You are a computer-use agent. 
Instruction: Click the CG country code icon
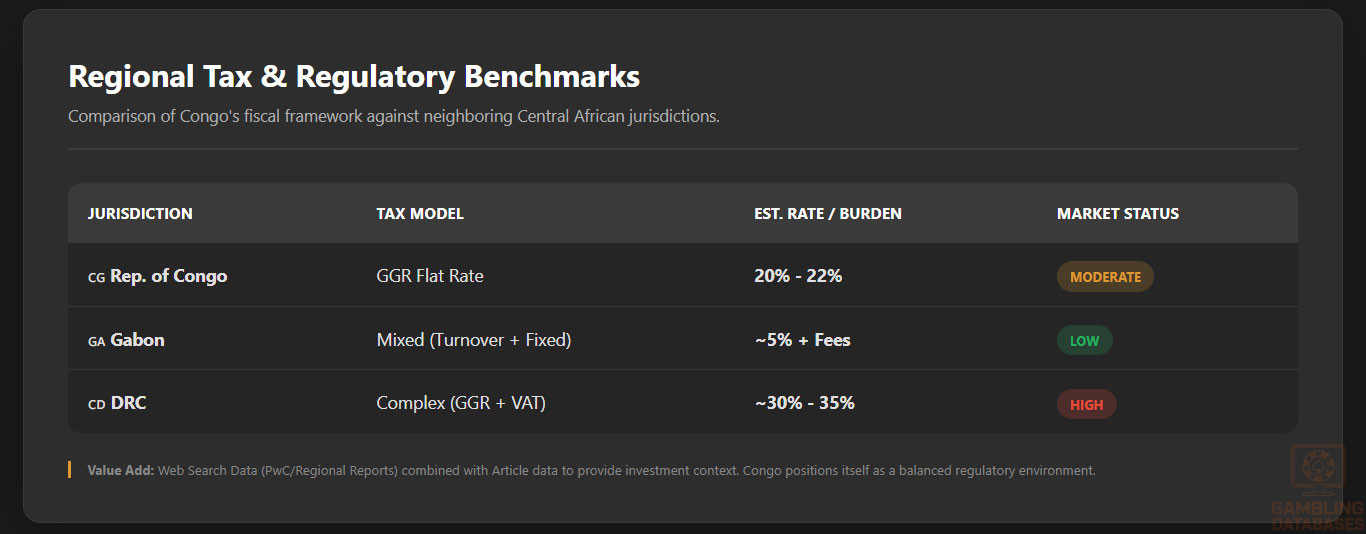pyautogui.click(x=96, y=277)
